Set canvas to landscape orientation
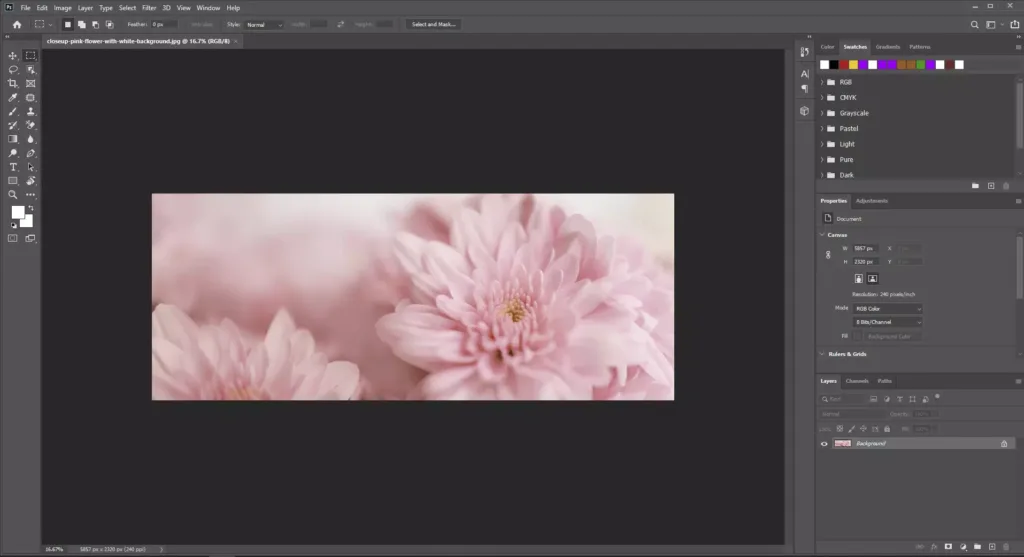 tap(872, 279)
